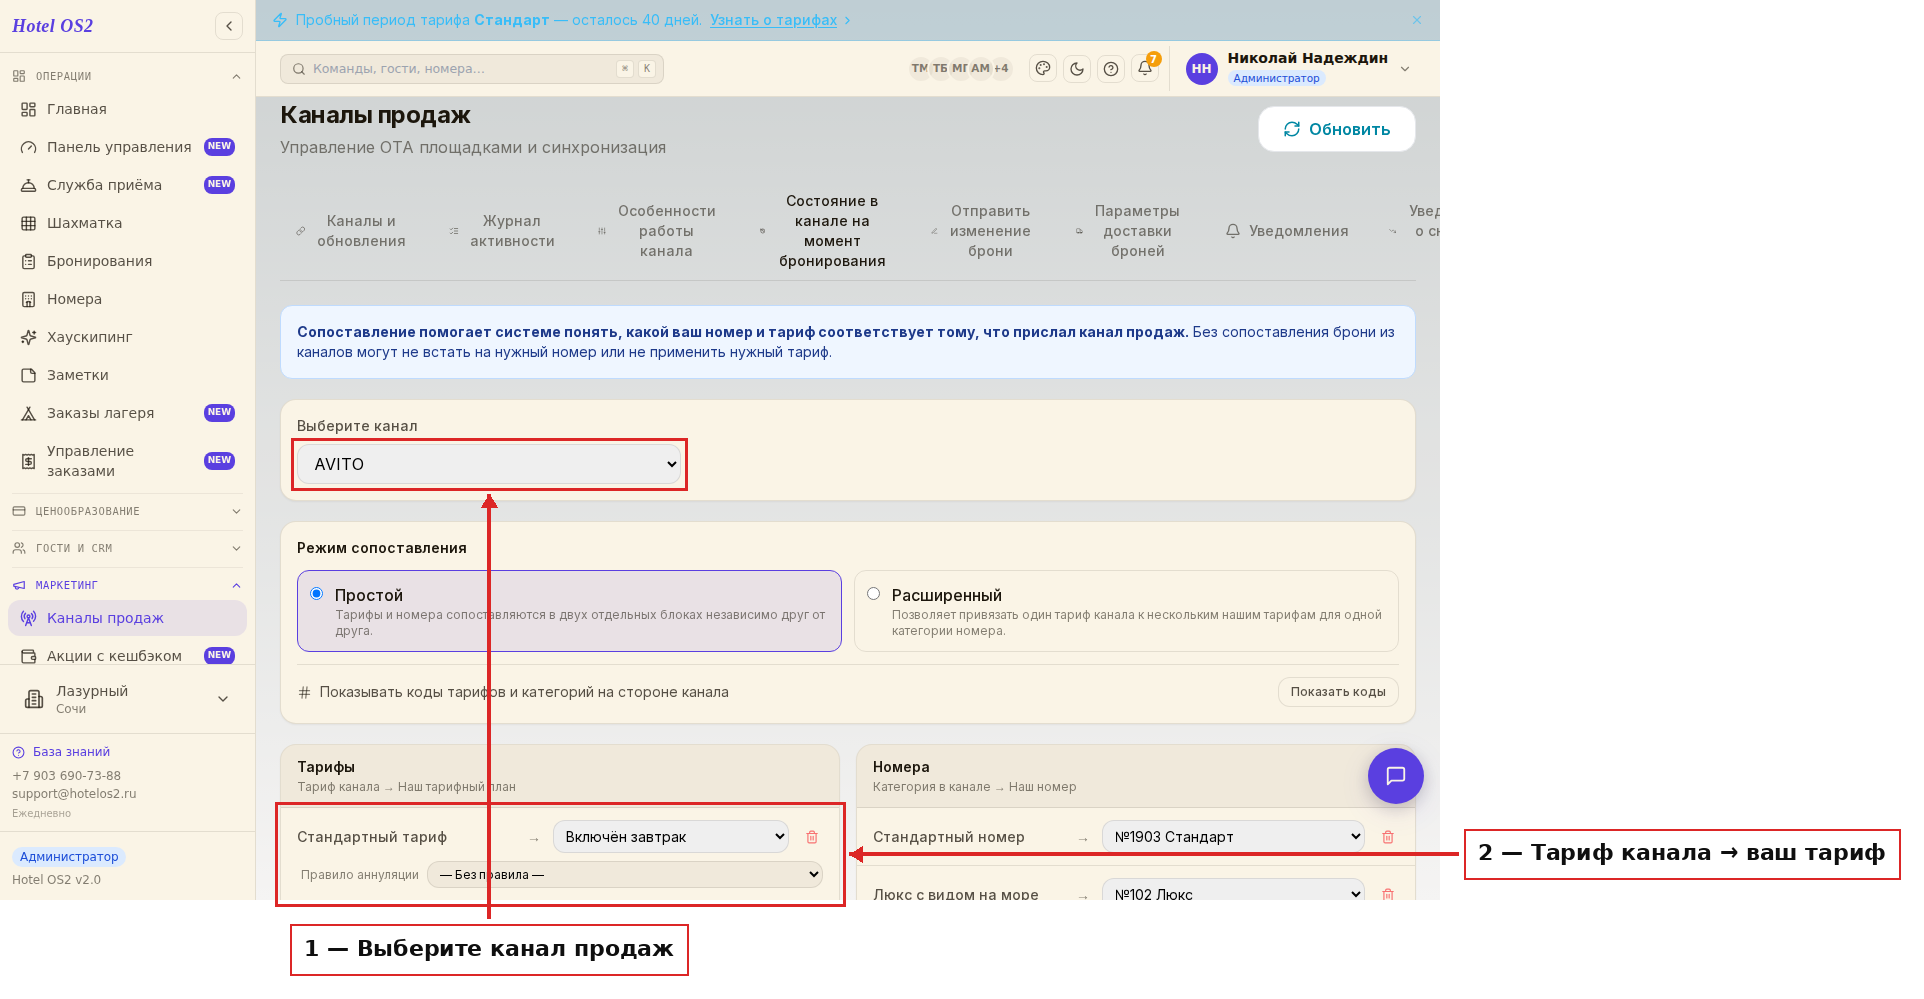Image resolution: width=1924 pixels, height=999 pixels.
Task: Open Хаускипинг in sidebar
Action: coord(128,337)
